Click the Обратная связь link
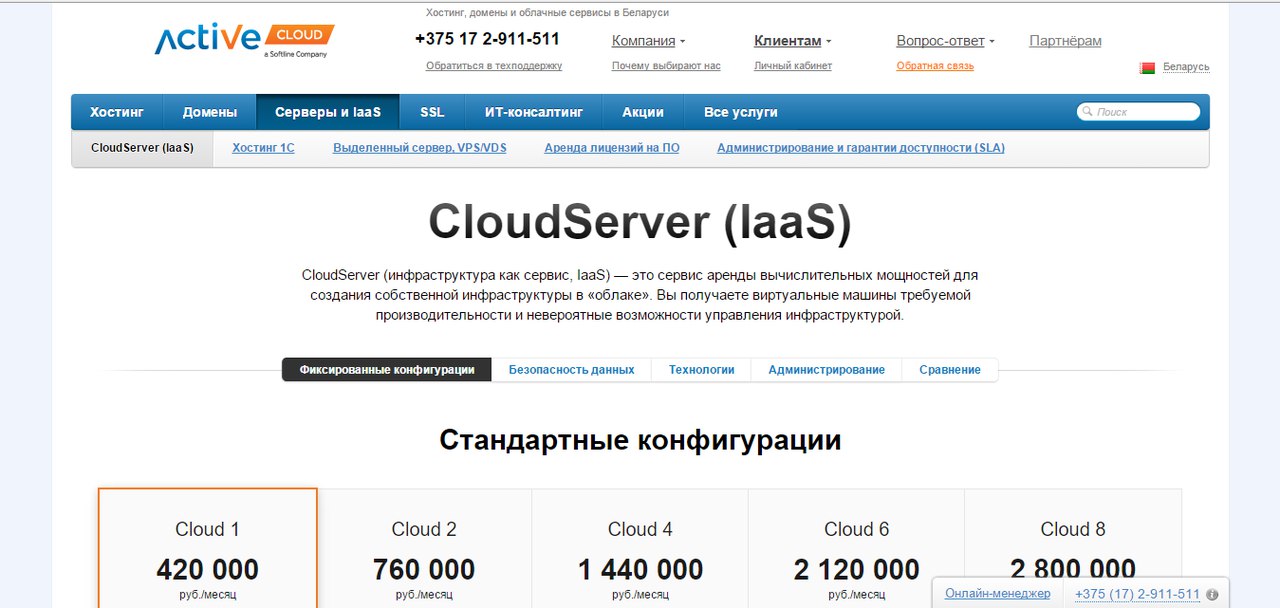The width and height of the screenshot is (1280, 608). (x=934, y=66)
